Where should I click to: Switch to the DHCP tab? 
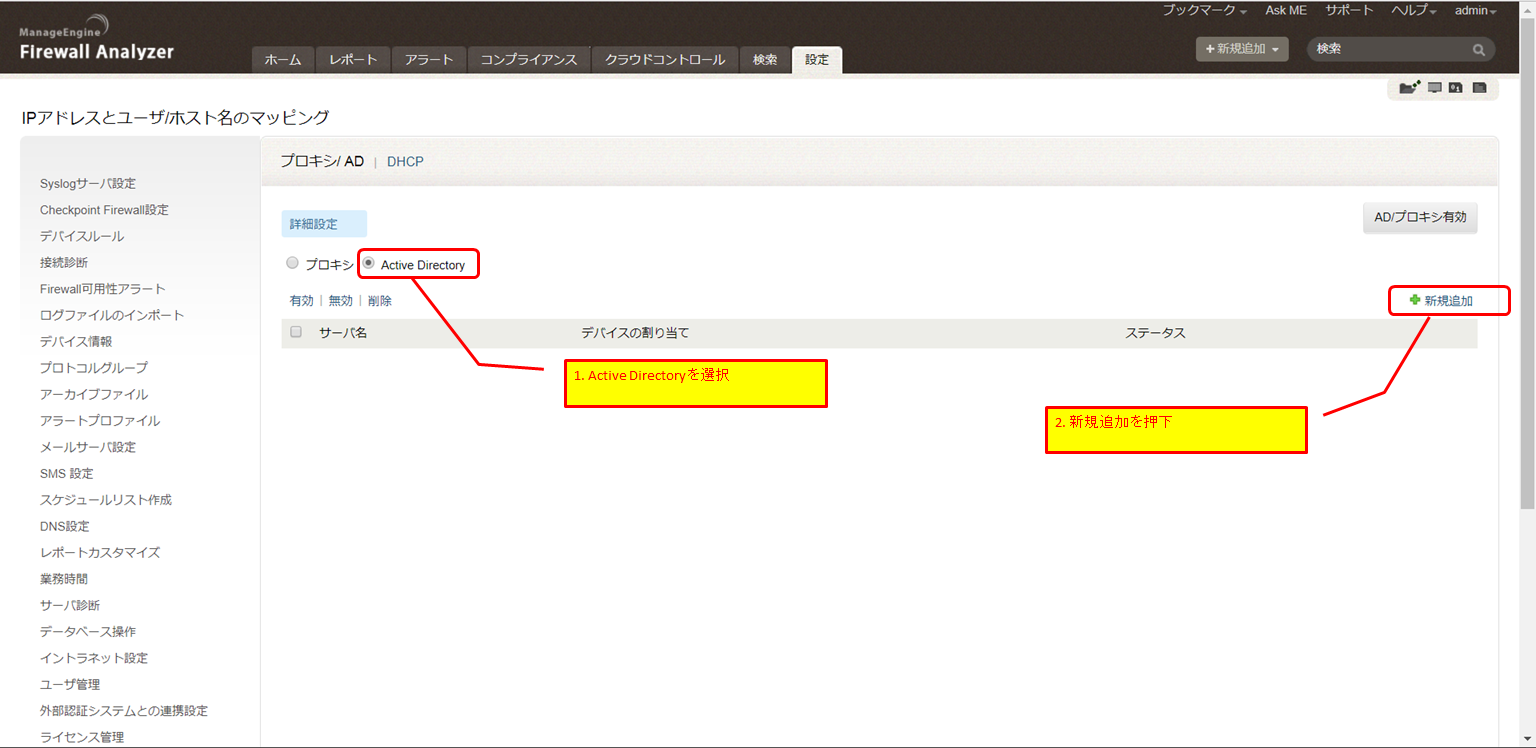[x=405, y=161]
